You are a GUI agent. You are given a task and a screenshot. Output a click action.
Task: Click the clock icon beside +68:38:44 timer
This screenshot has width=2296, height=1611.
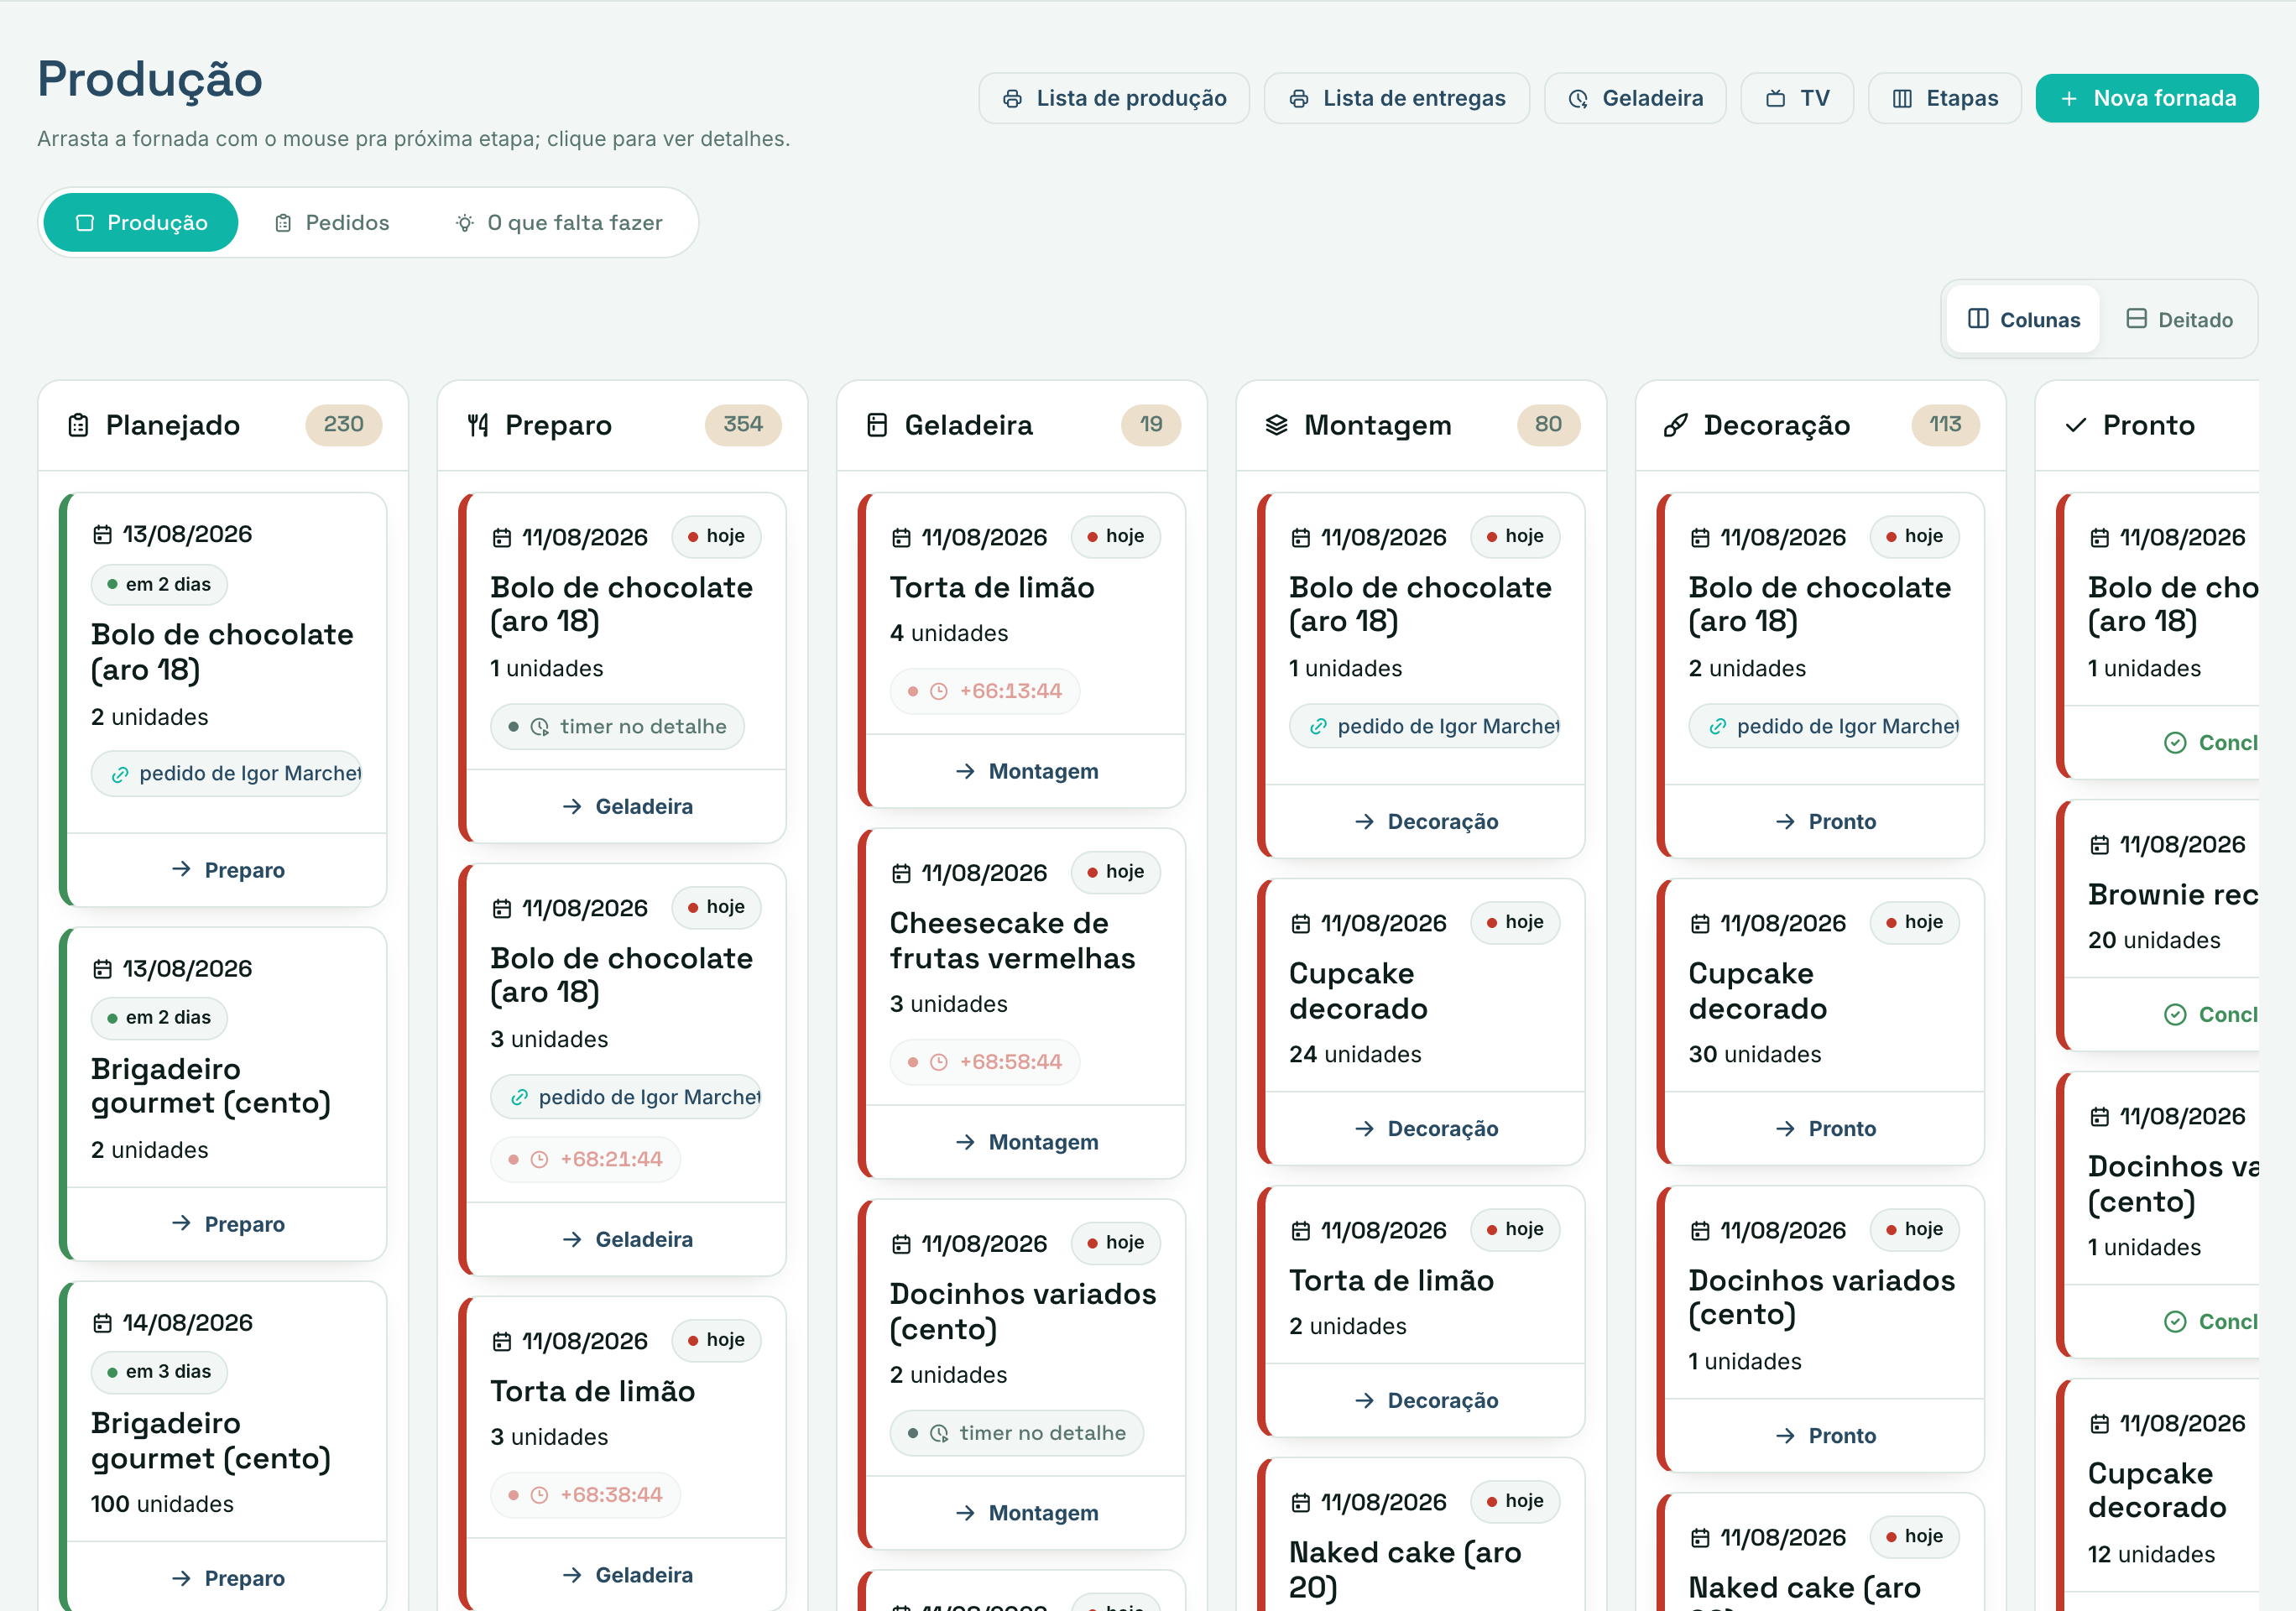tap(539, 1496)
